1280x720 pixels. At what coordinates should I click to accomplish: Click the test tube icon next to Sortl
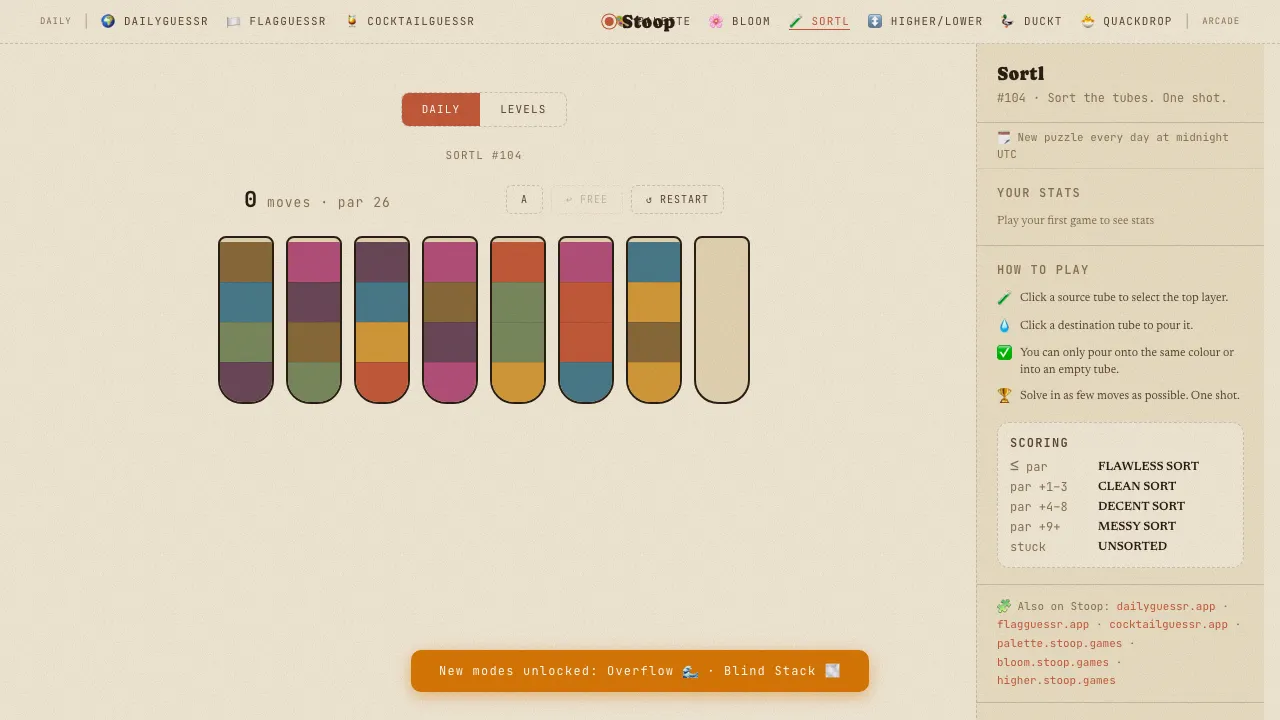(x=796, y=21)
